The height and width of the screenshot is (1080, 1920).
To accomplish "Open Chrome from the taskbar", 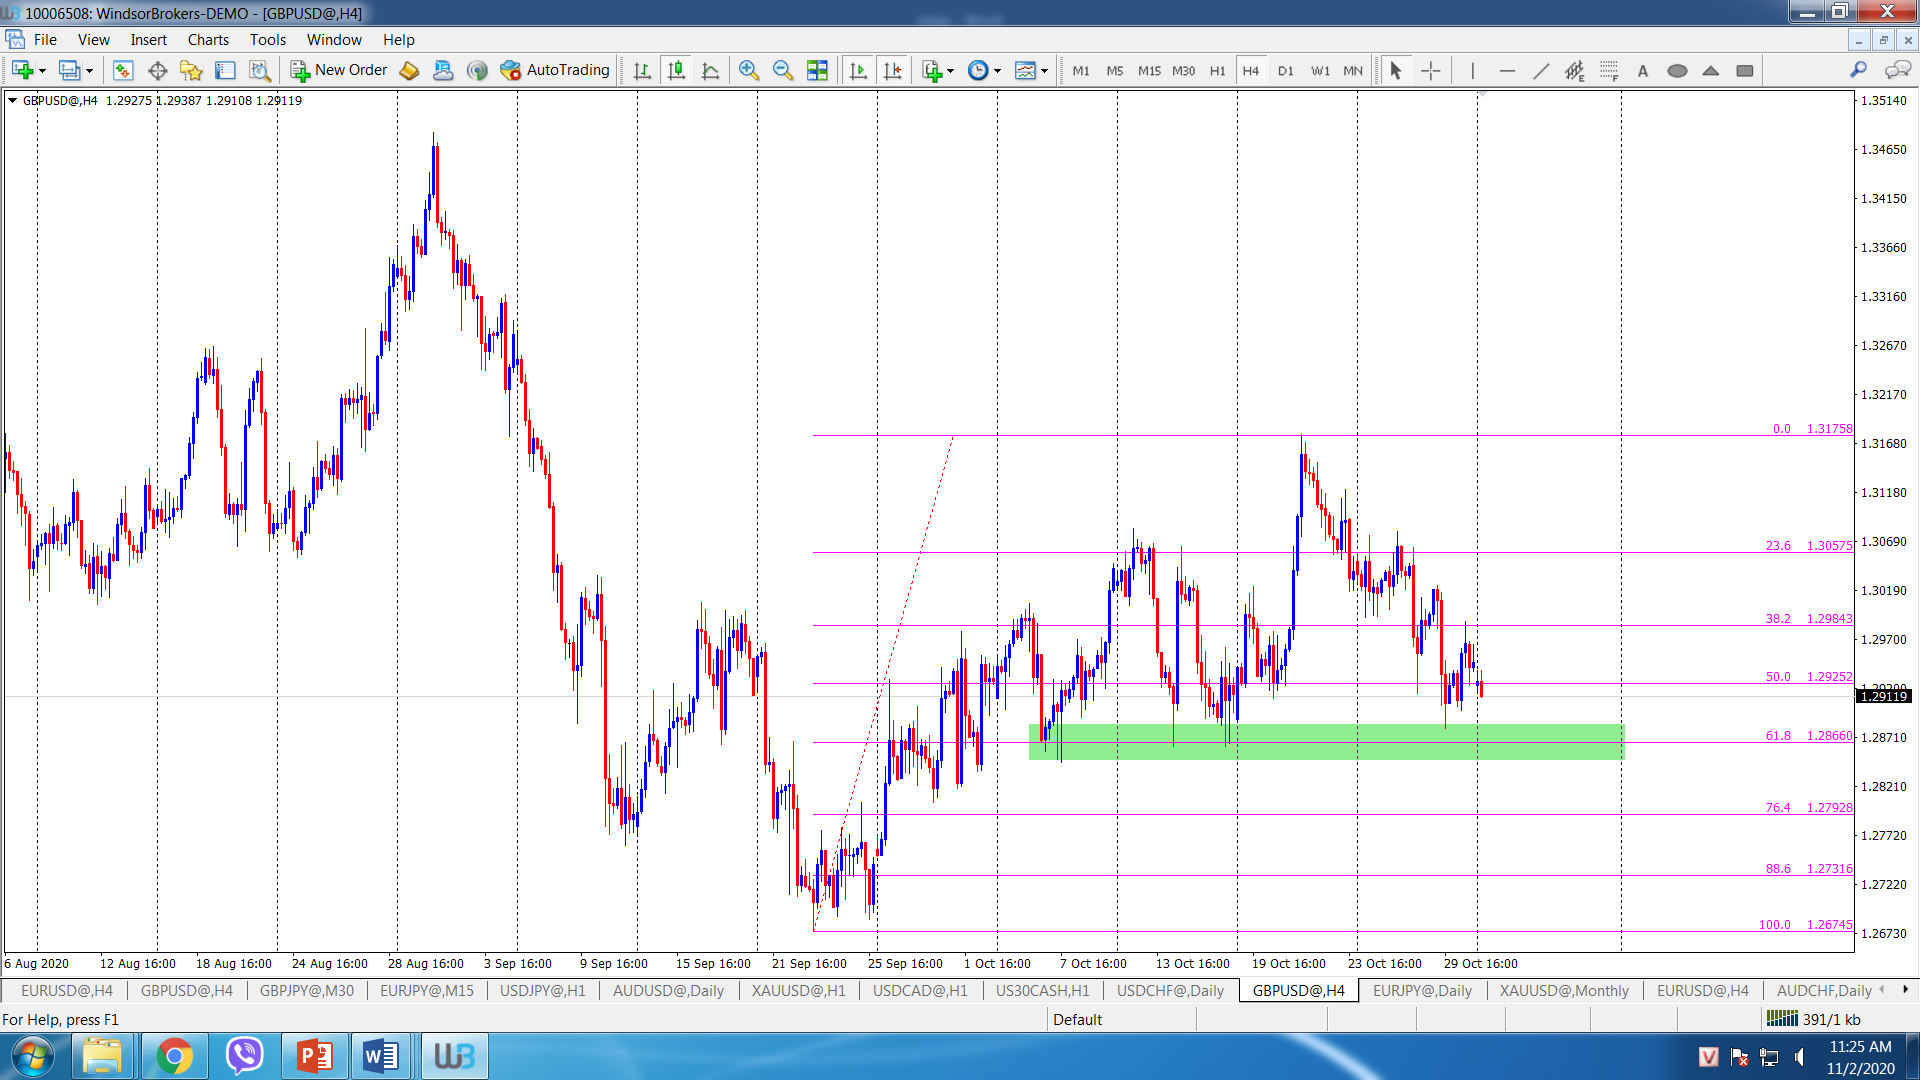I will [174, 1056].
